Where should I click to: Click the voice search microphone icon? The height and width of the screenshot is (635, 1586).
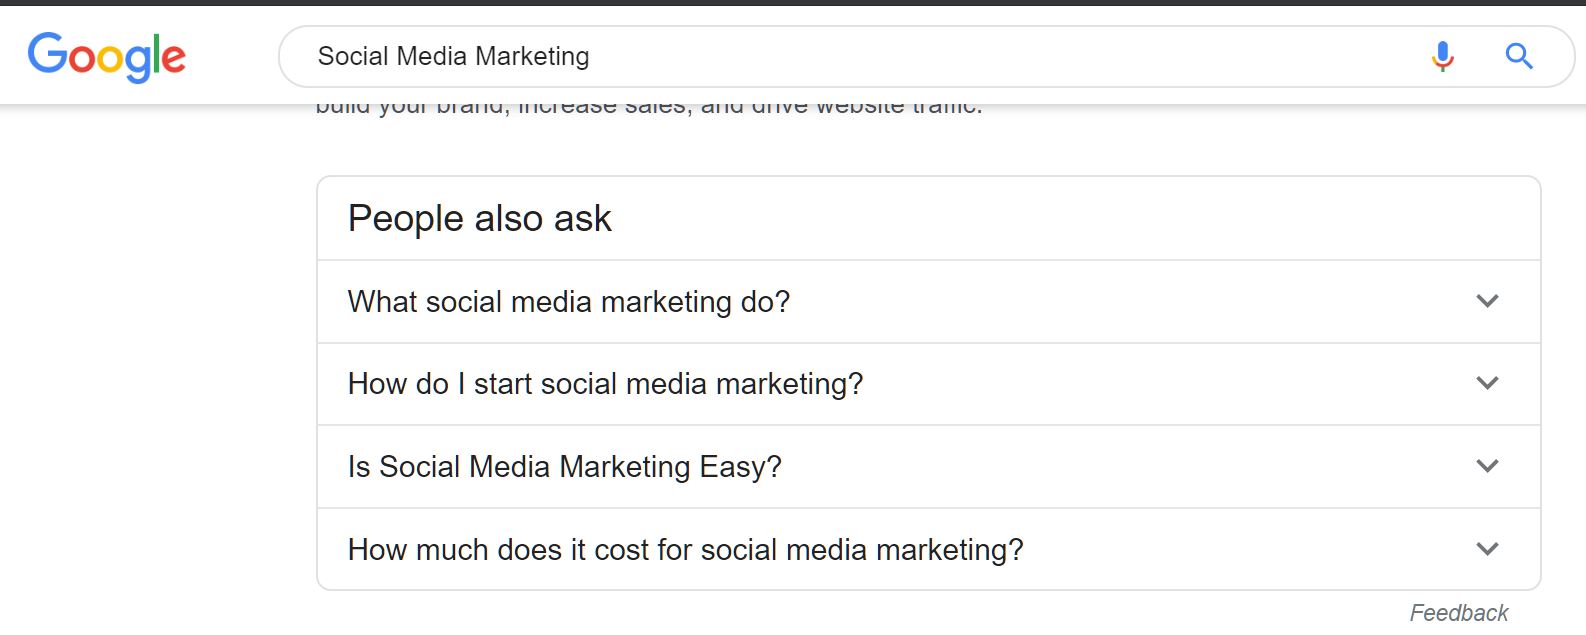click(1442, 57)
